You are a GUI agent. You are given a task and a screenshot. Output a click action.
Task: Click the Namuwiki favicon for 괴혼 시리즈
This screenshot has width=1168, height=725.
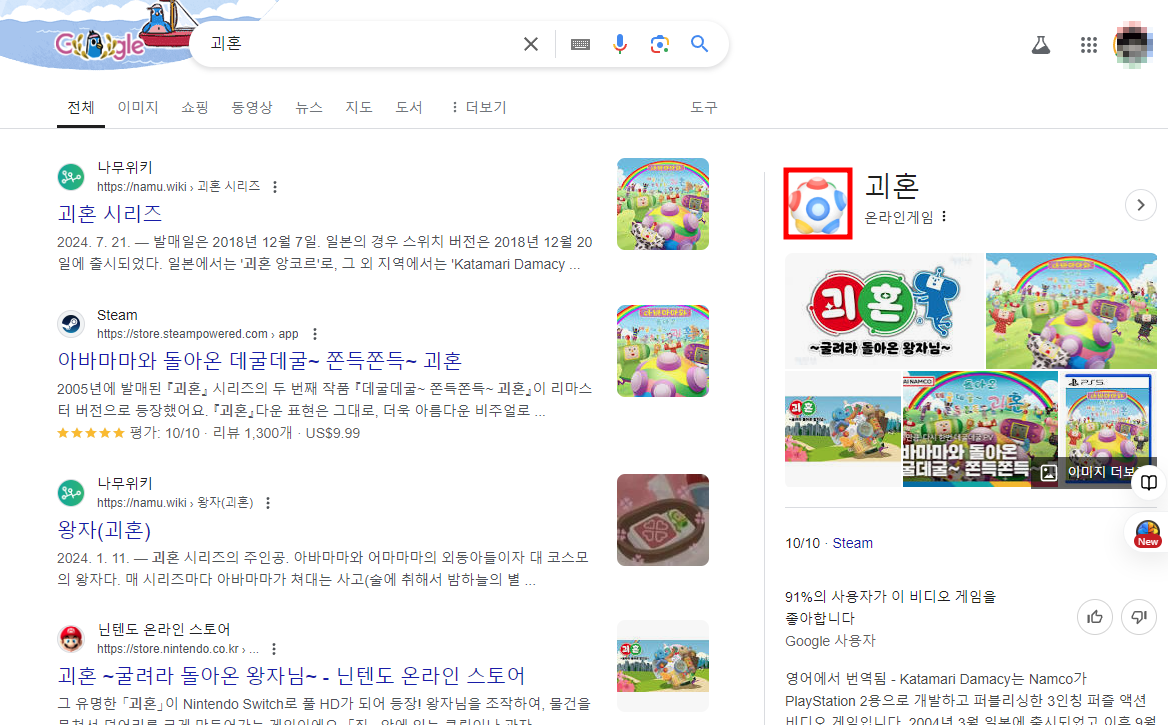click(x=71, y=177)
